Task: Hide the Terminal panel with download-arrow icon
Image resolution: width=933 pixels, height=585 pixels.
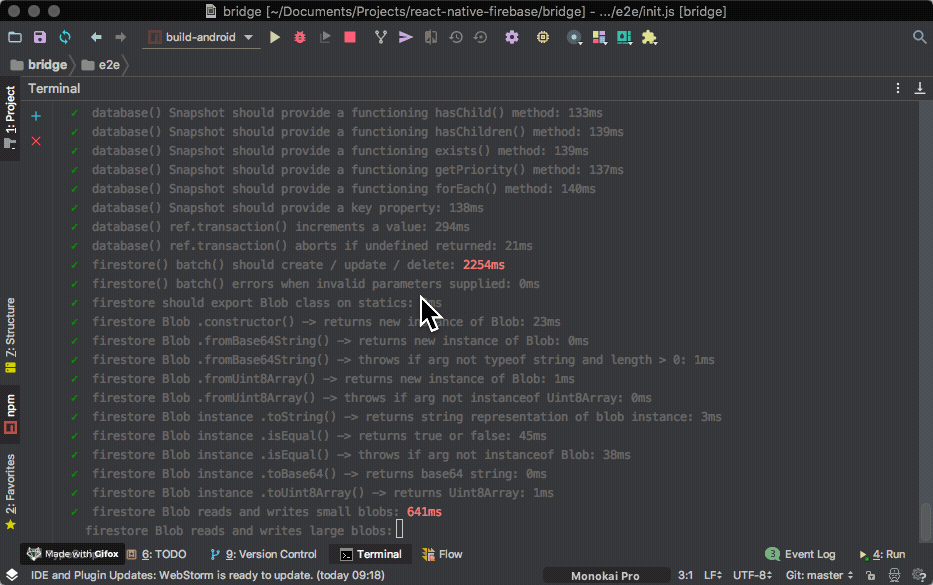Action: [x=919, y=88]
